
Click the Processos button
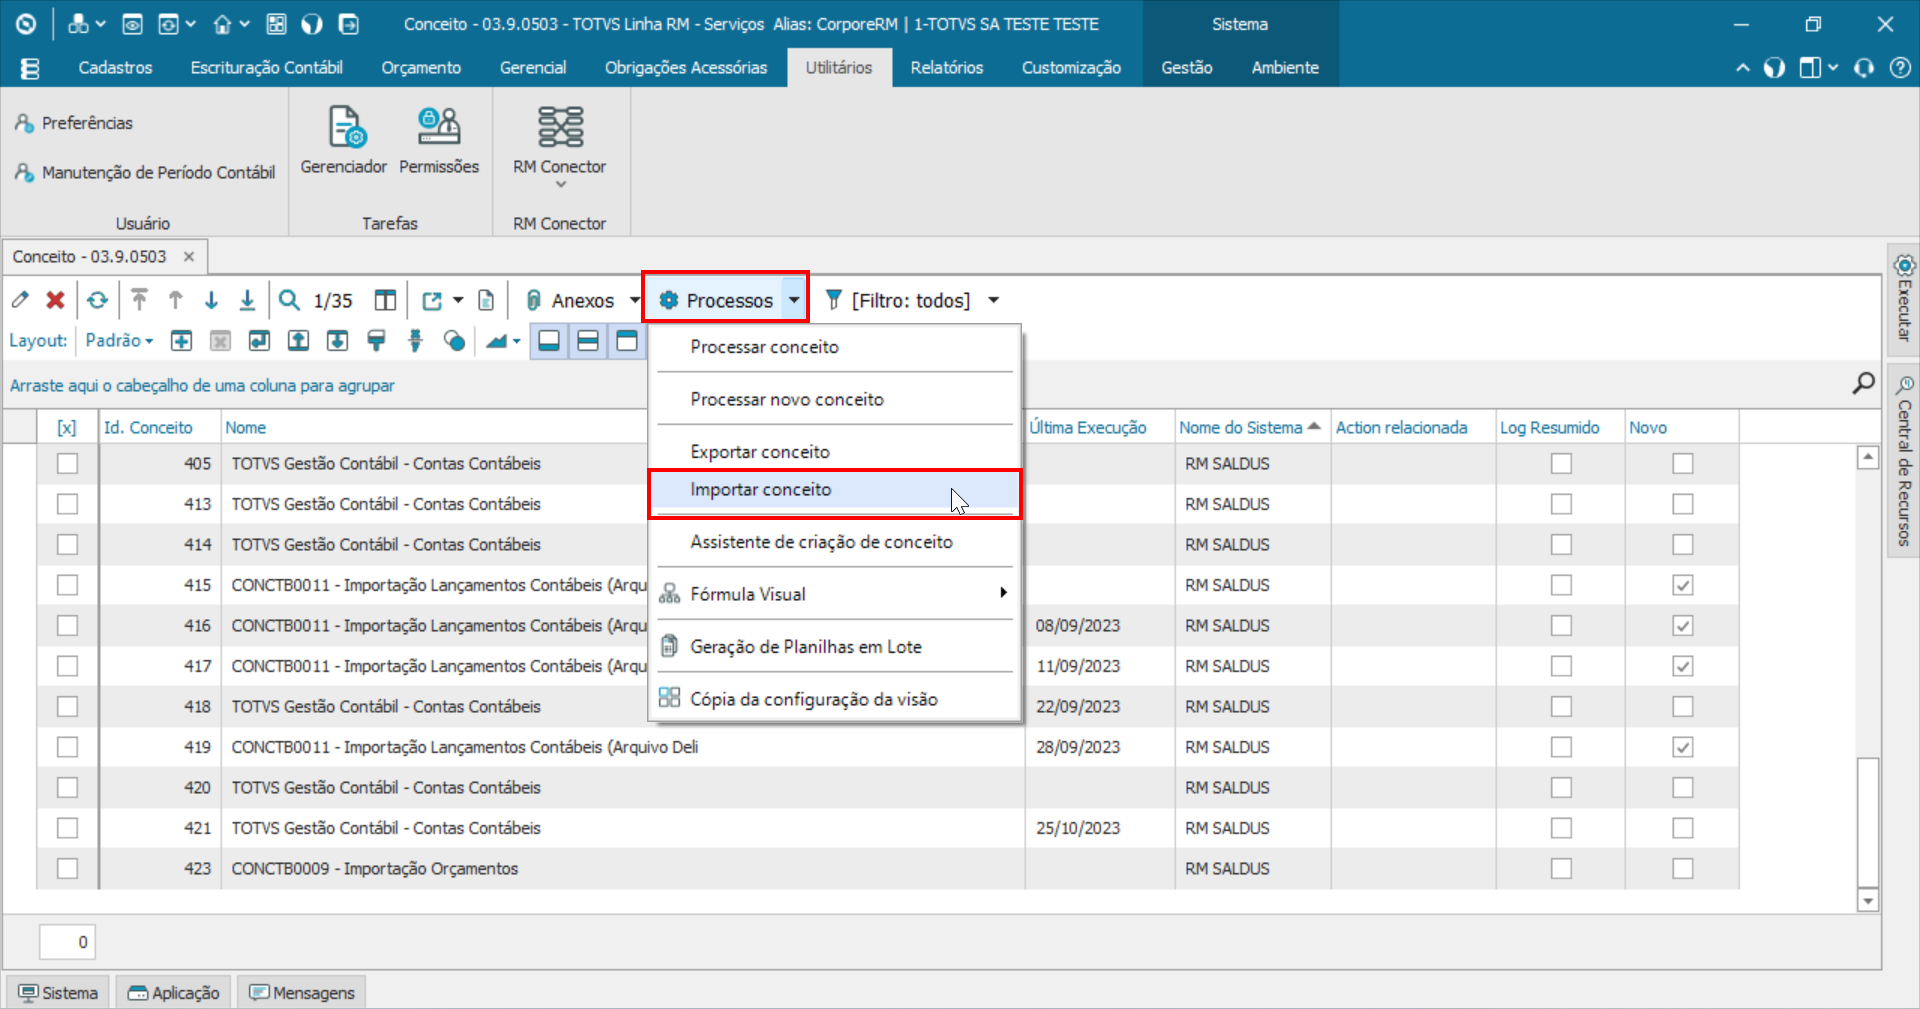[x=717, y=300]
